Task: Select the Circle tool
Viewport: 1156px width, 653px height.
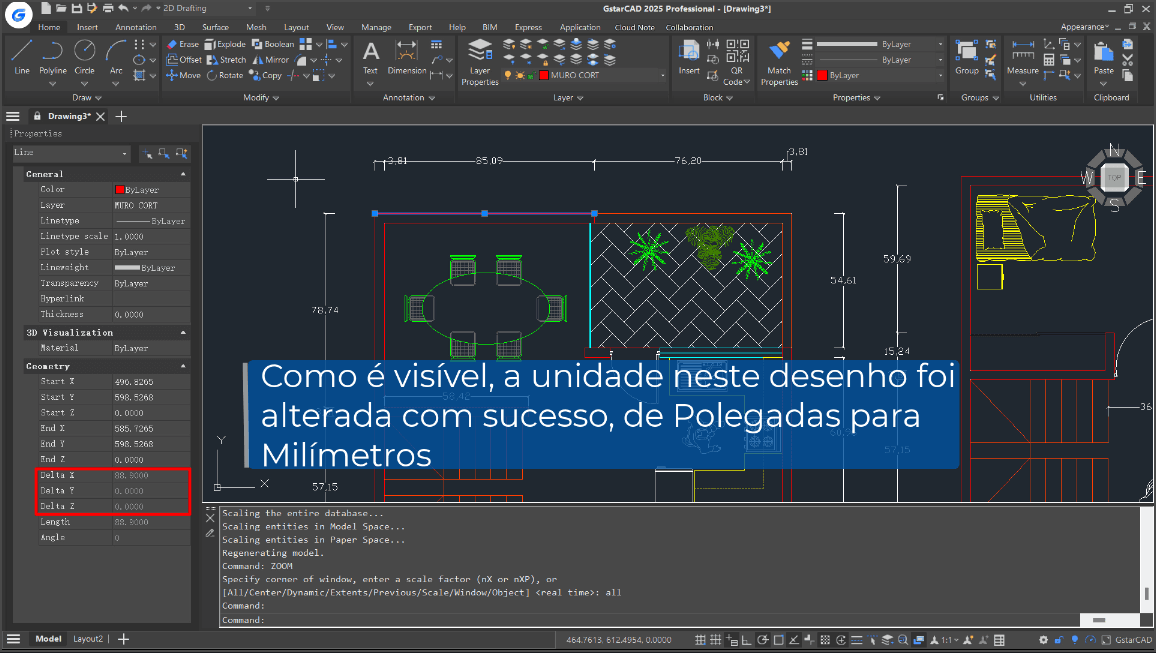Action: pos(84,57)
